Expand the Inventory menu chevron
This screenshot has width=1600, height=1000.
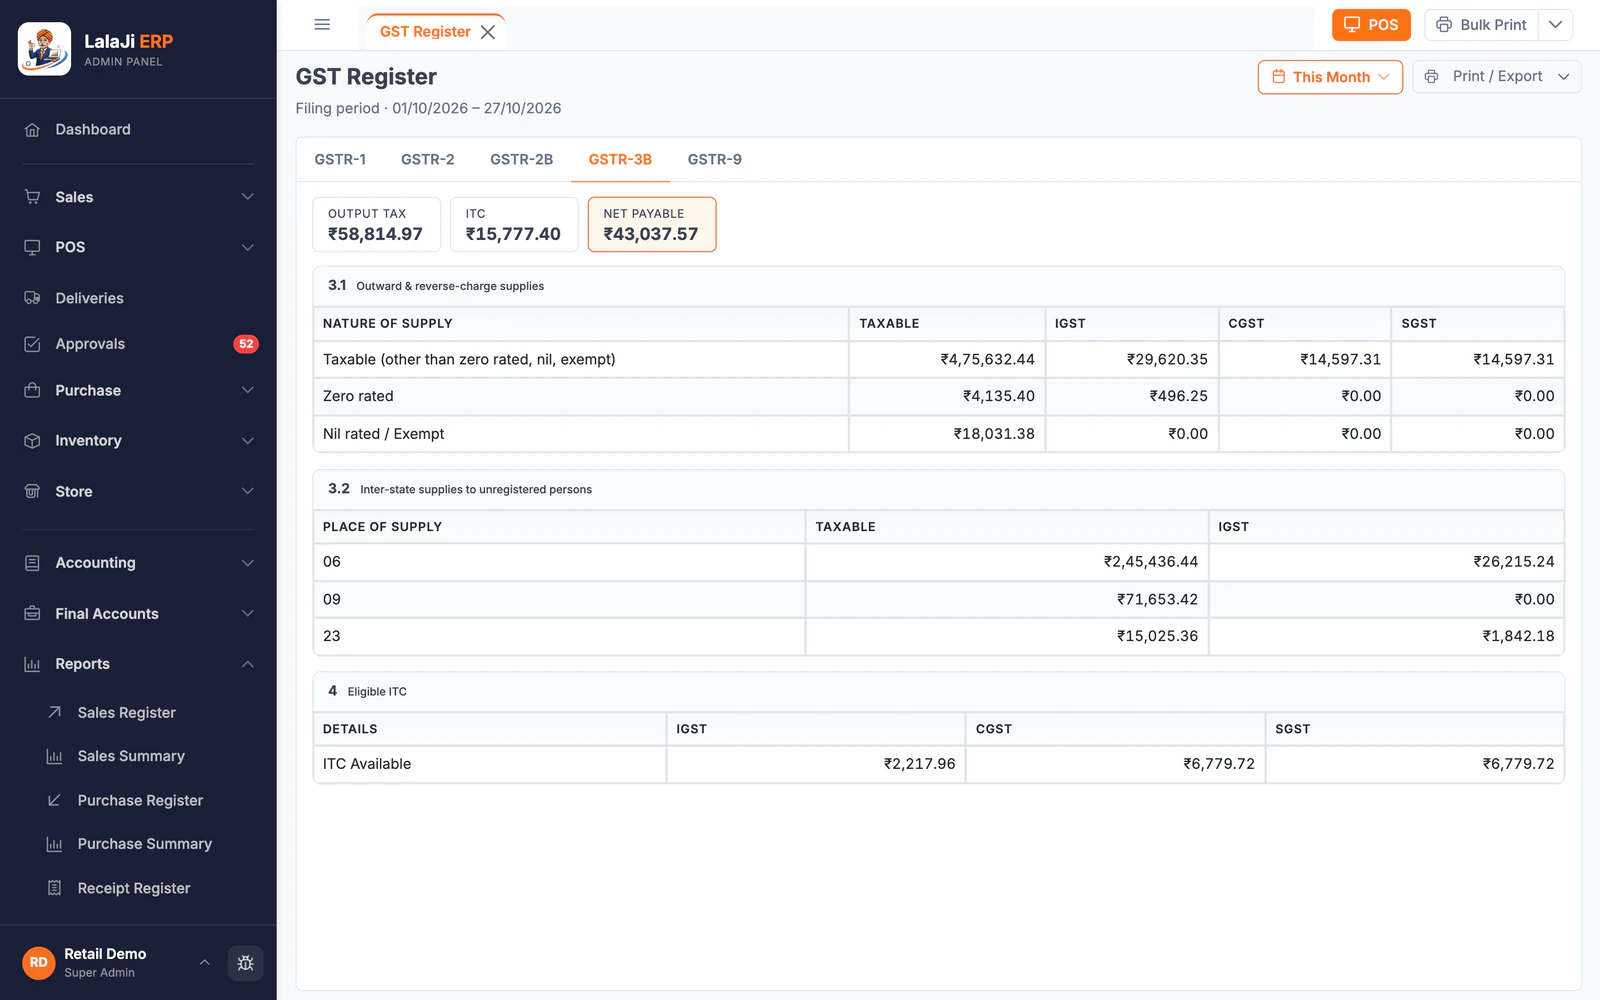pyautogui.click(x=248, y=441)
